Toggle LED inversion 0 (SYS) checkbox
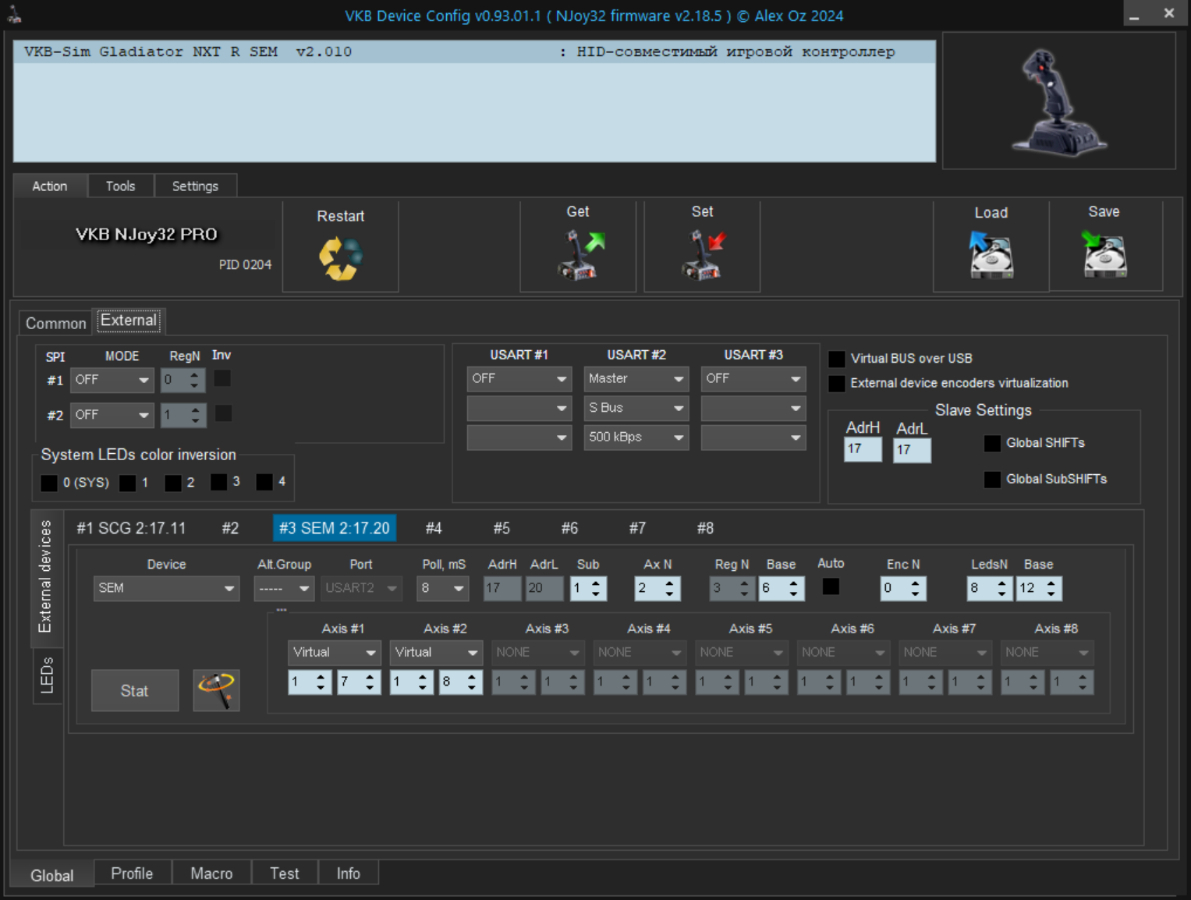The height and width of the screenshot is (900, 1191). 49,482
